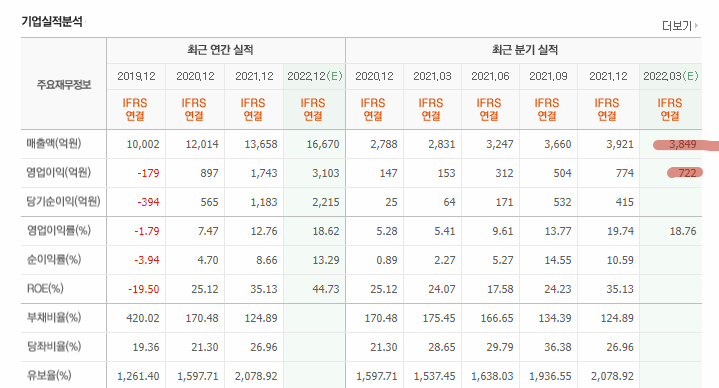Click the 10,002 revenue value
This screenshot has width=719, height=388.
[143, 144]
